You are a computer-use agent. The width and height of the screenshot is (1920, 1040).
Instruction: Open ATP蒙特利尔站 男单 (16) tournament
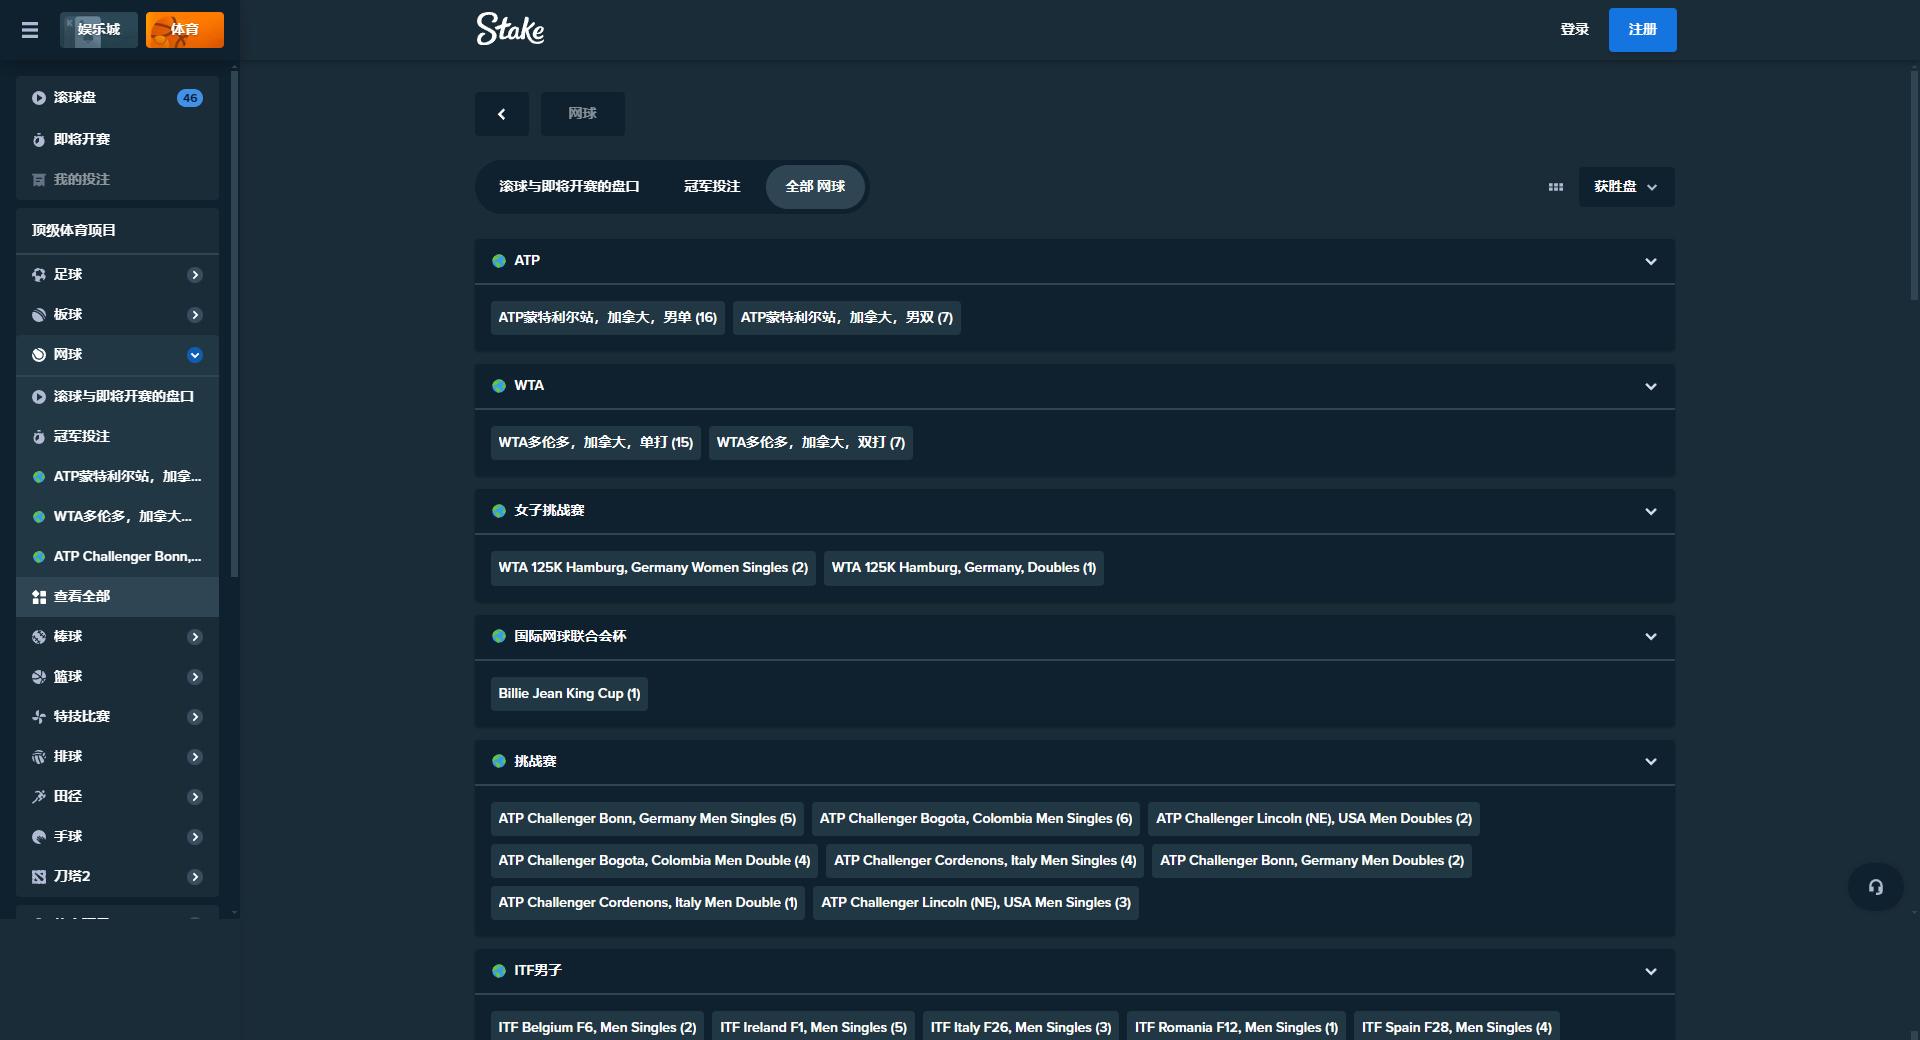(607, 318)
